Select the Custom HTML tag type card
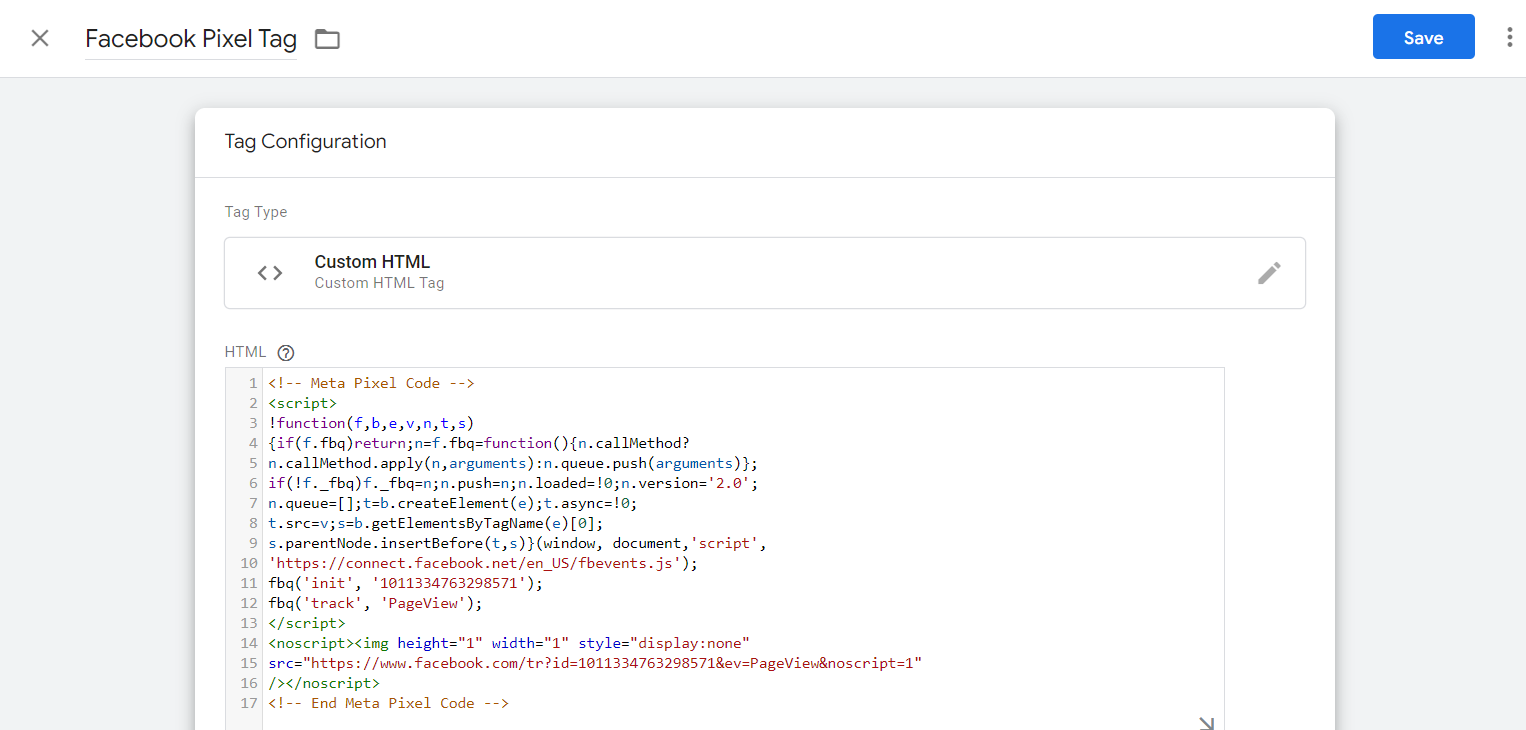Screen dimensions: 1526x730 [x=765, y=273]
